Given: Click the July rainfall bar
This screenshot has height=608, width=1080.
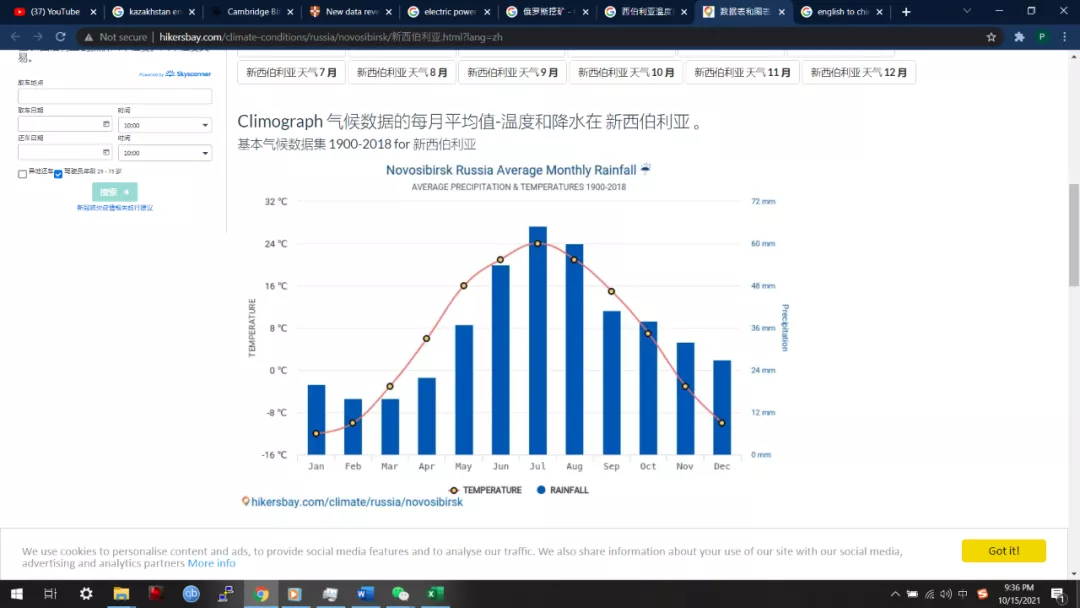Looking at the screenshot, I should (x=538, y=340).
